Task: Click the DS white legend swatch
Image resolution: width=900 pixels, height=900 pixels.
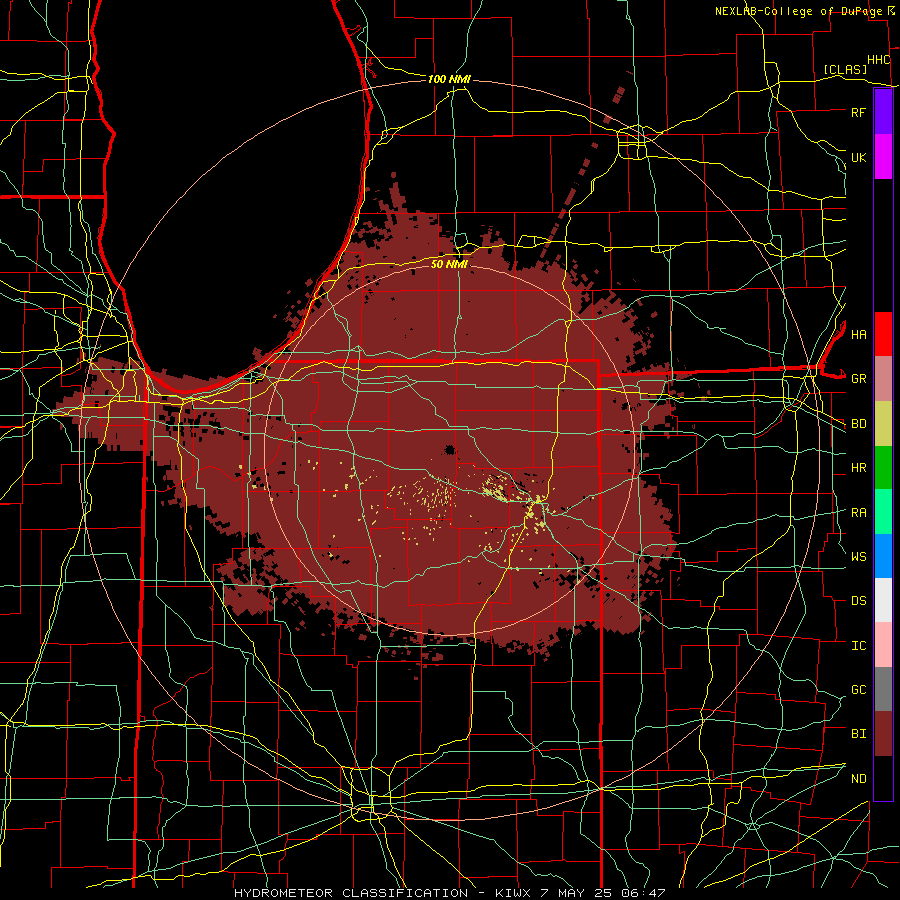Action: [x=883, y=600]
